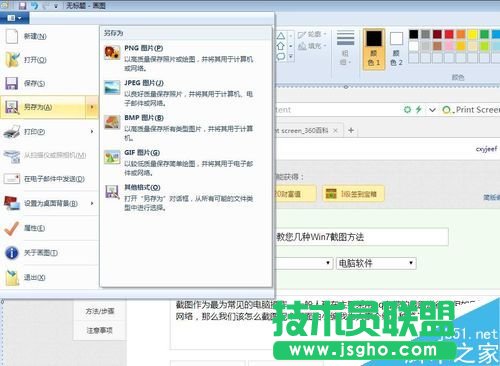500x366 pixels.
Task: Open the Paint application menu button
Action: pos(14,18)
